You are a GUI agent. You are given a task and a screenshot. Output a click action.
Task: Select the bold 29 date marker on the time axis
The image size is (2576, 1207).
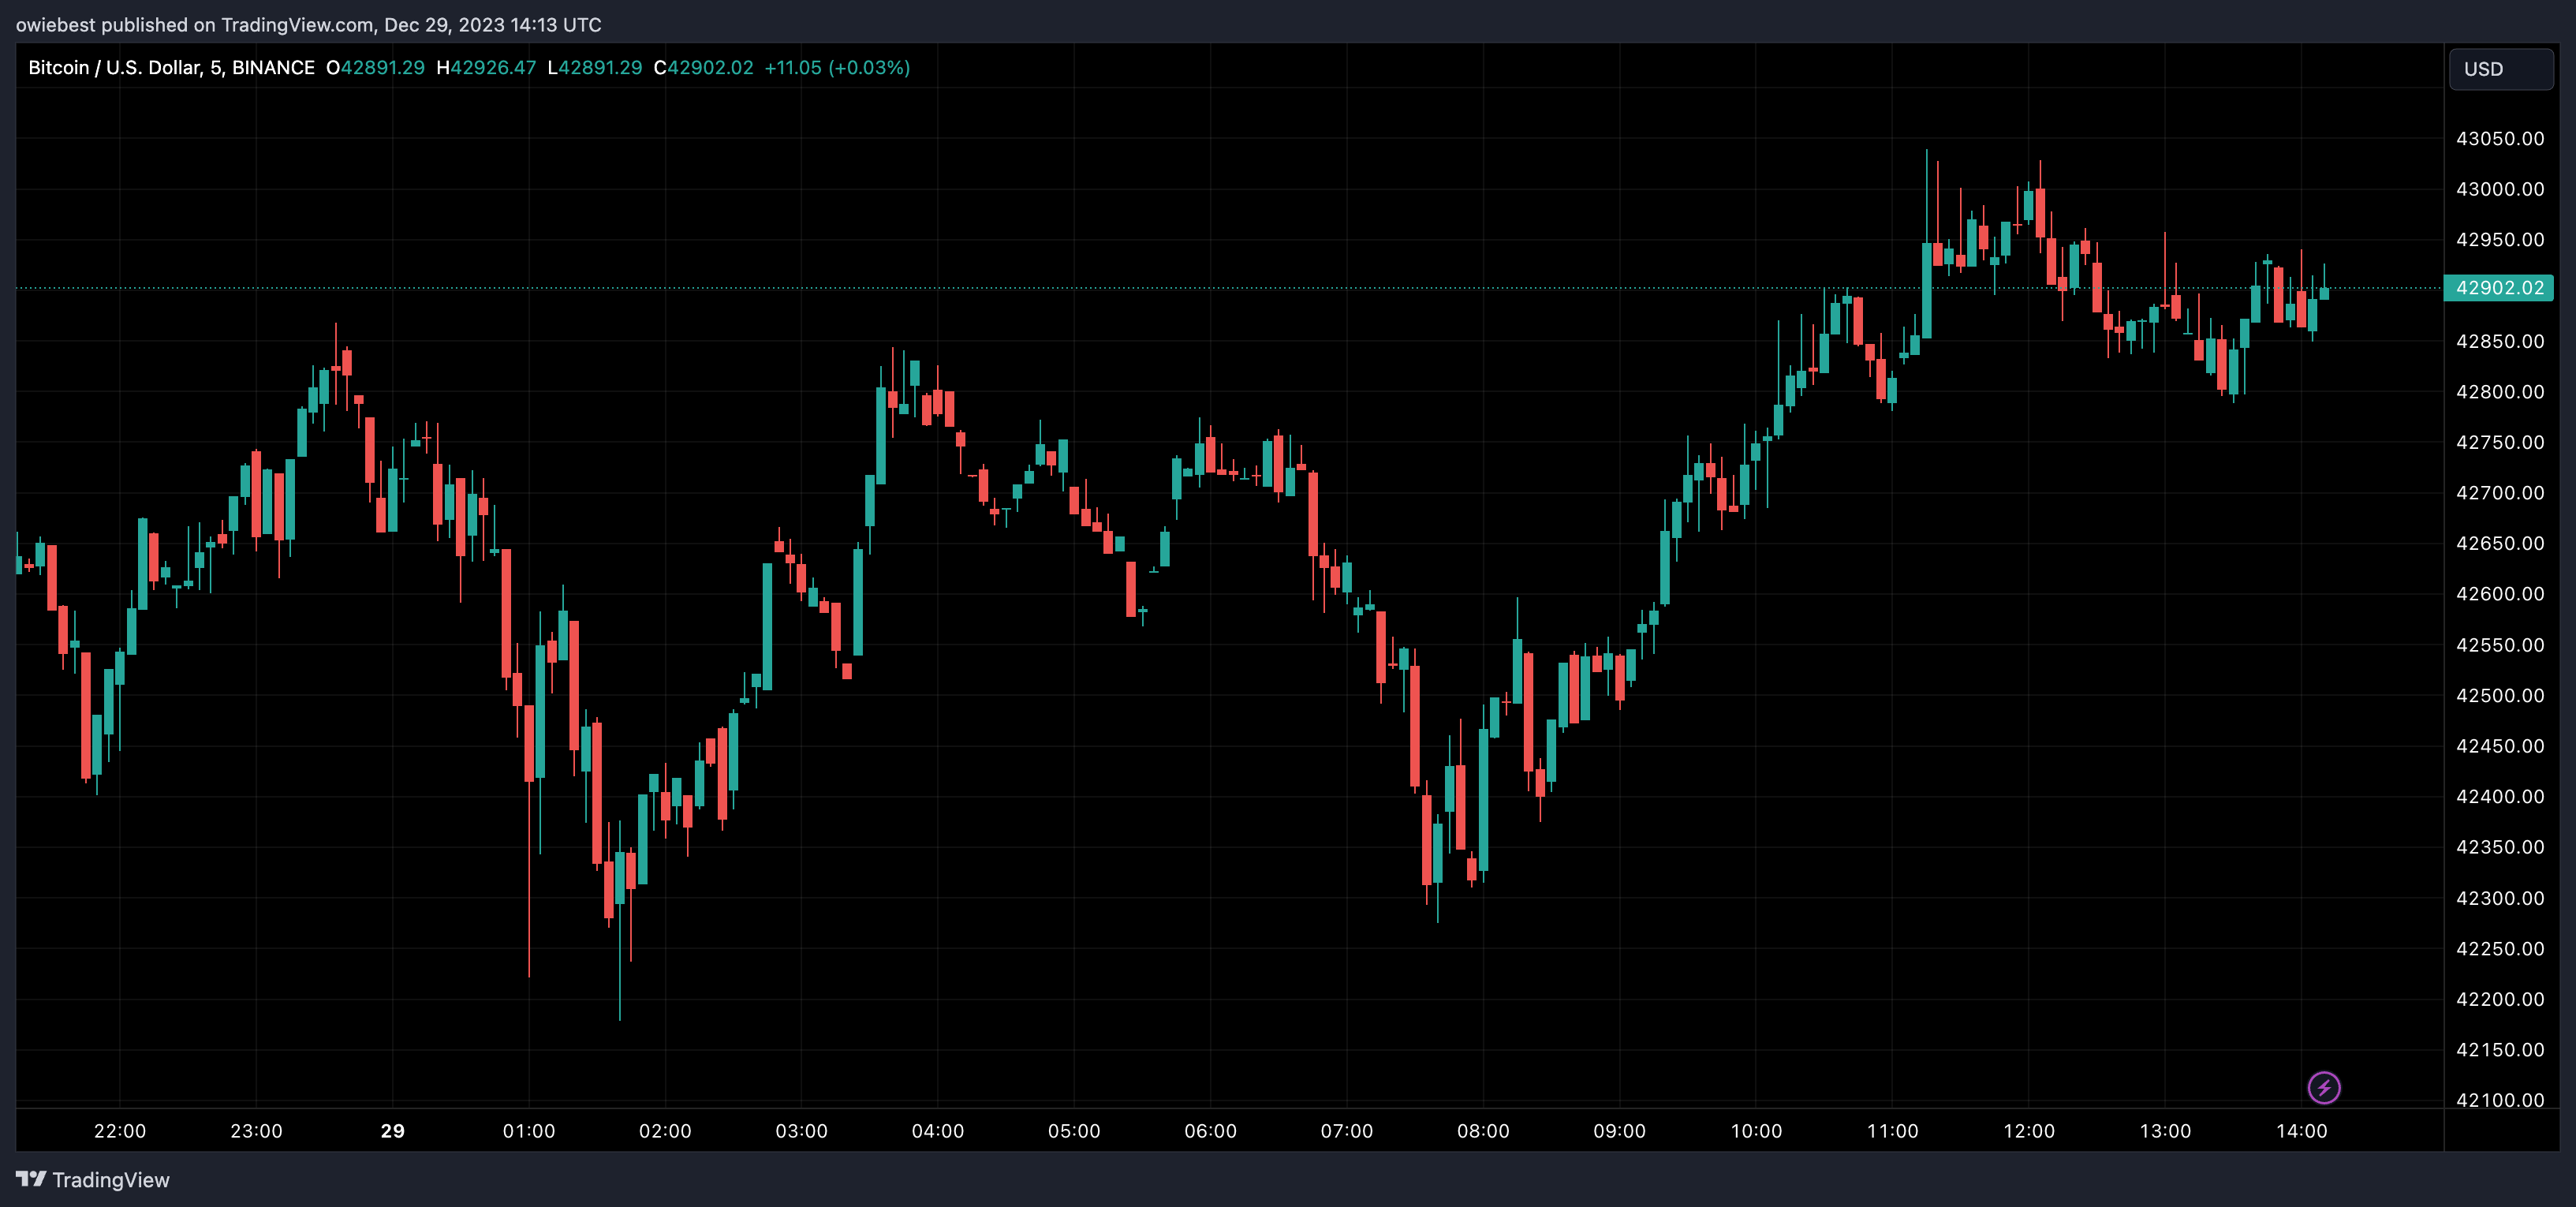393,1131
